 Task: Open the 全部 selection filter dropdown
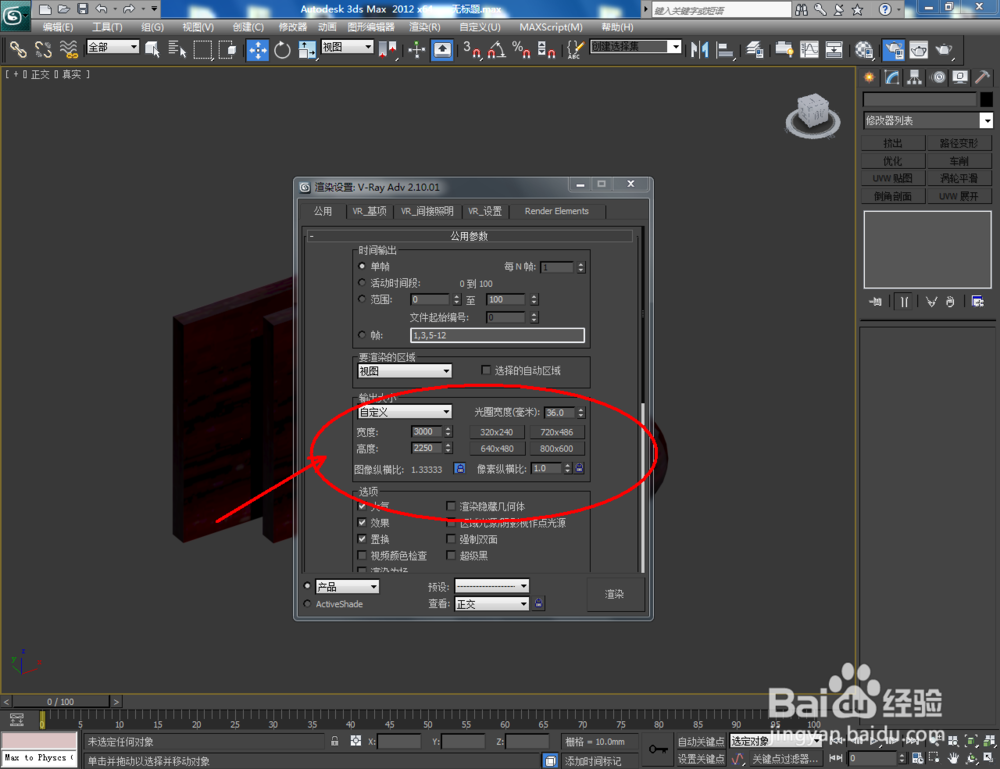click(112, 47)
